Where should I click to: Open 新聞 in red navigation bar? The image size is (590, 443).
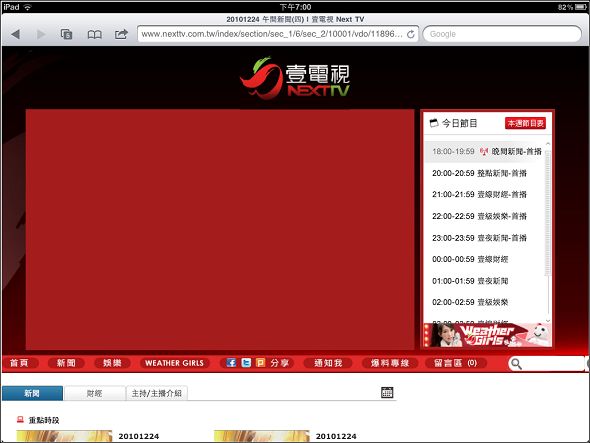pos(66,363)
